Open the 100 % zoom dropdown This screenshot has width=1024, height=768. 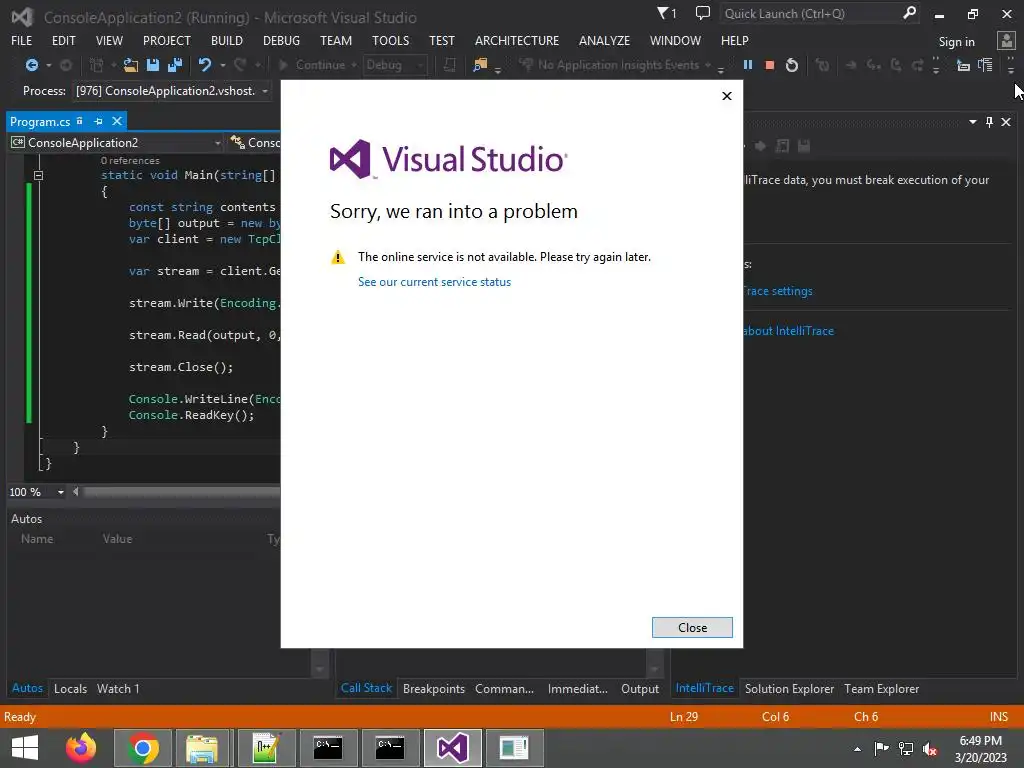tap(61, 492)
